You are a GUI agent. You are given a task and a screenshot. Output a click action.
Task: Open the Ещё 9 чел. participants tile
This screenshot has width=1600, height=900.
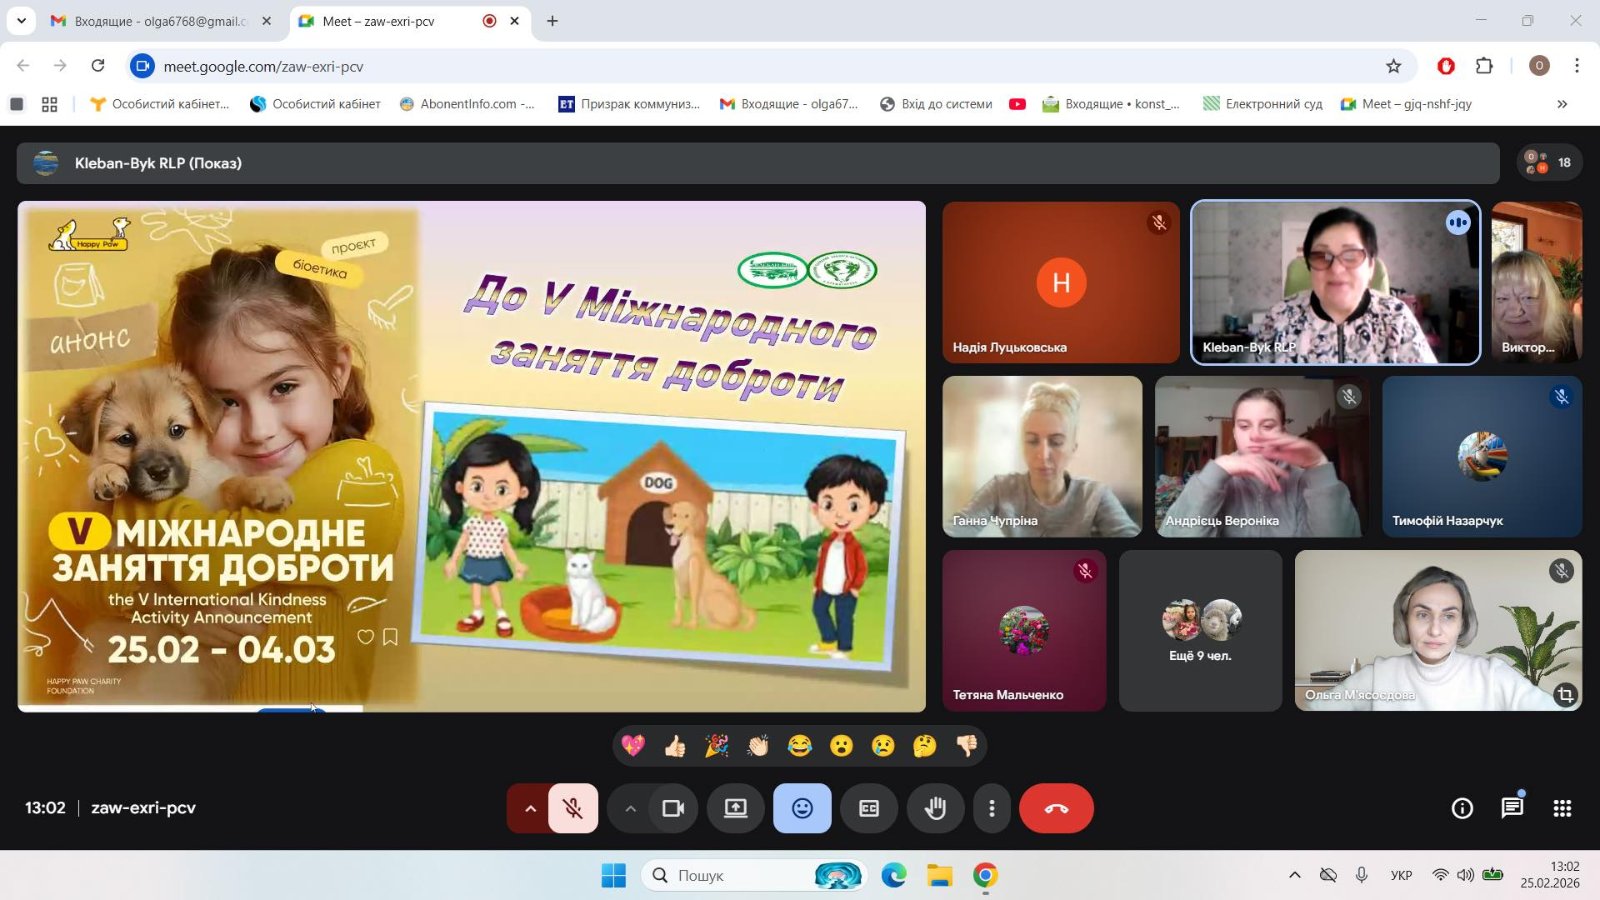pos(1200,631)
